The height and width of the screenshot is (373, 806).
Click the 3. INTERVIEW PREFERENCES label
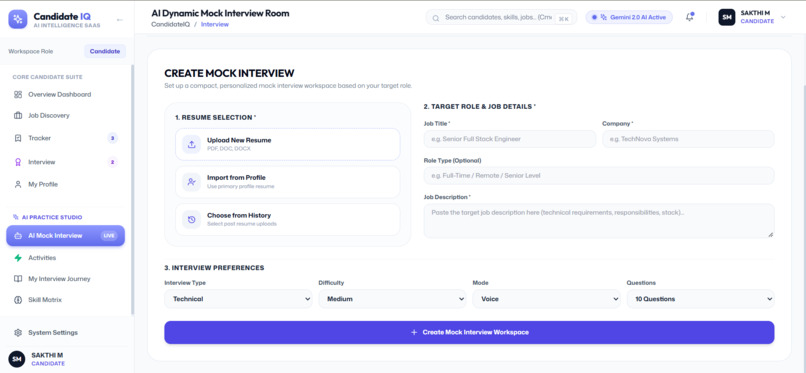[214, 268]
